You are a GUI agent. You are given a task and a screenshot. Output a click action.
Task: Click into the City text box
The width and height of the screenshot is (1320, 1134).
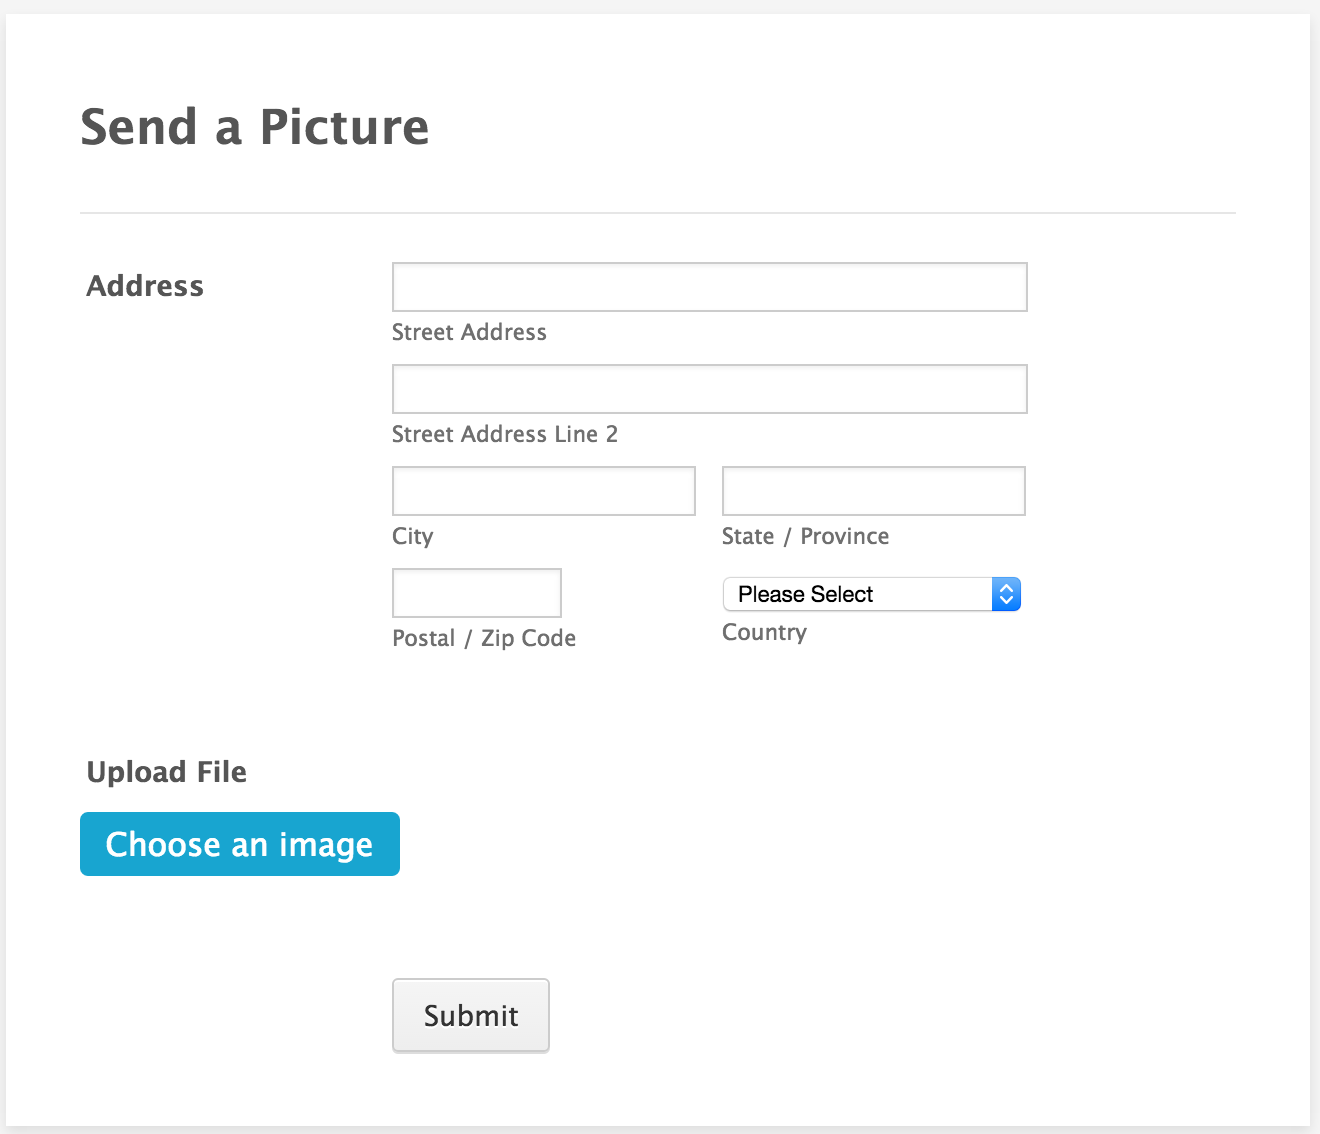[543, 491]
